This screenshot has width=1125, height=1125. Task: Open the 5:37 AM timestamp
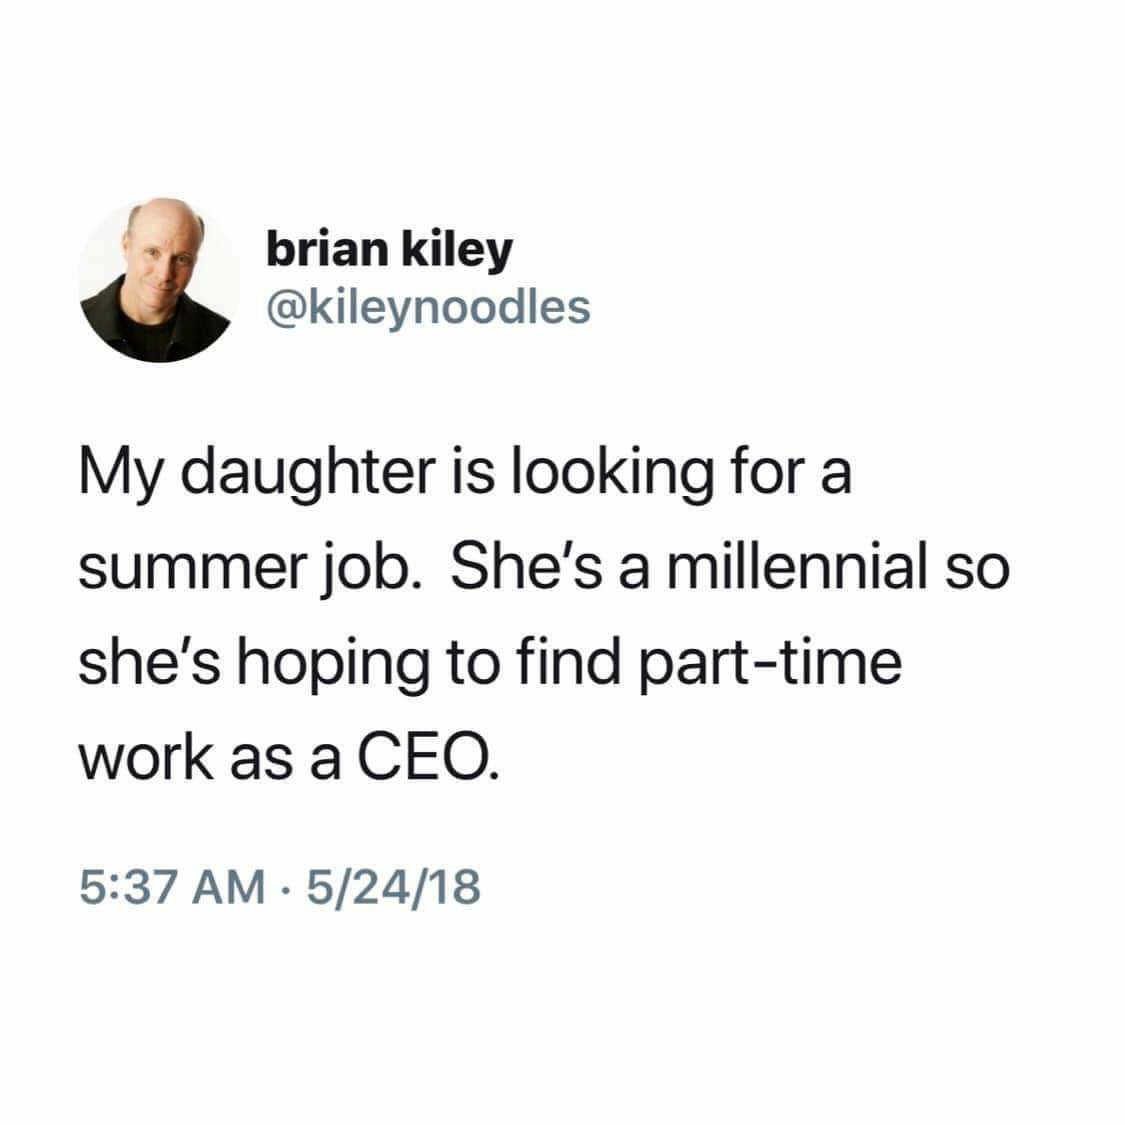(x=172, y=886)
